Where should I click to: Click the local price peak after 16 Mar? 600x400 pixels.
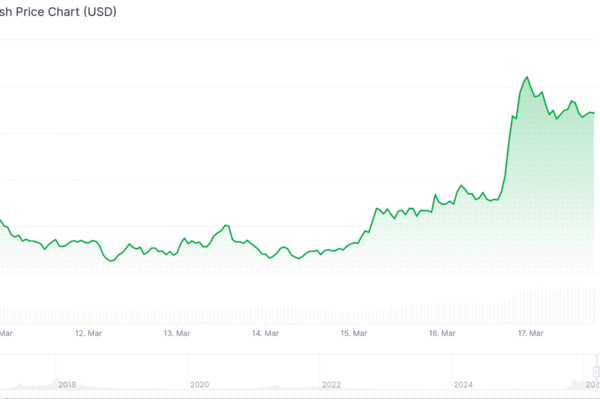click(461, 185)
